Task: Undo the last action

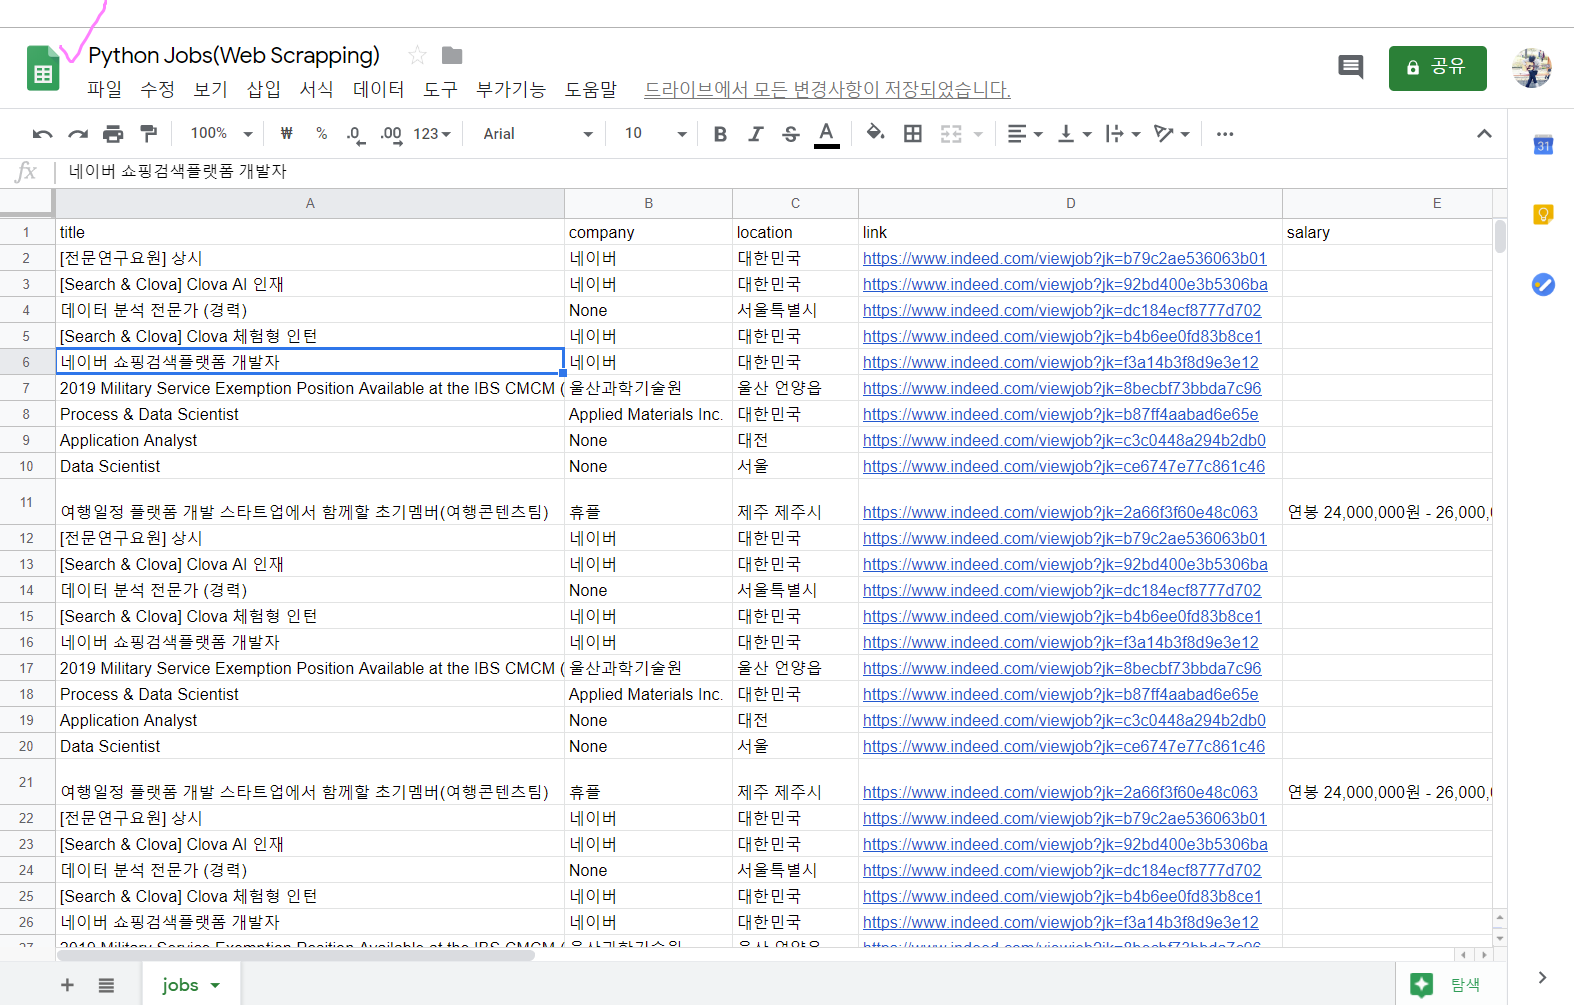Action: [42, 134]
